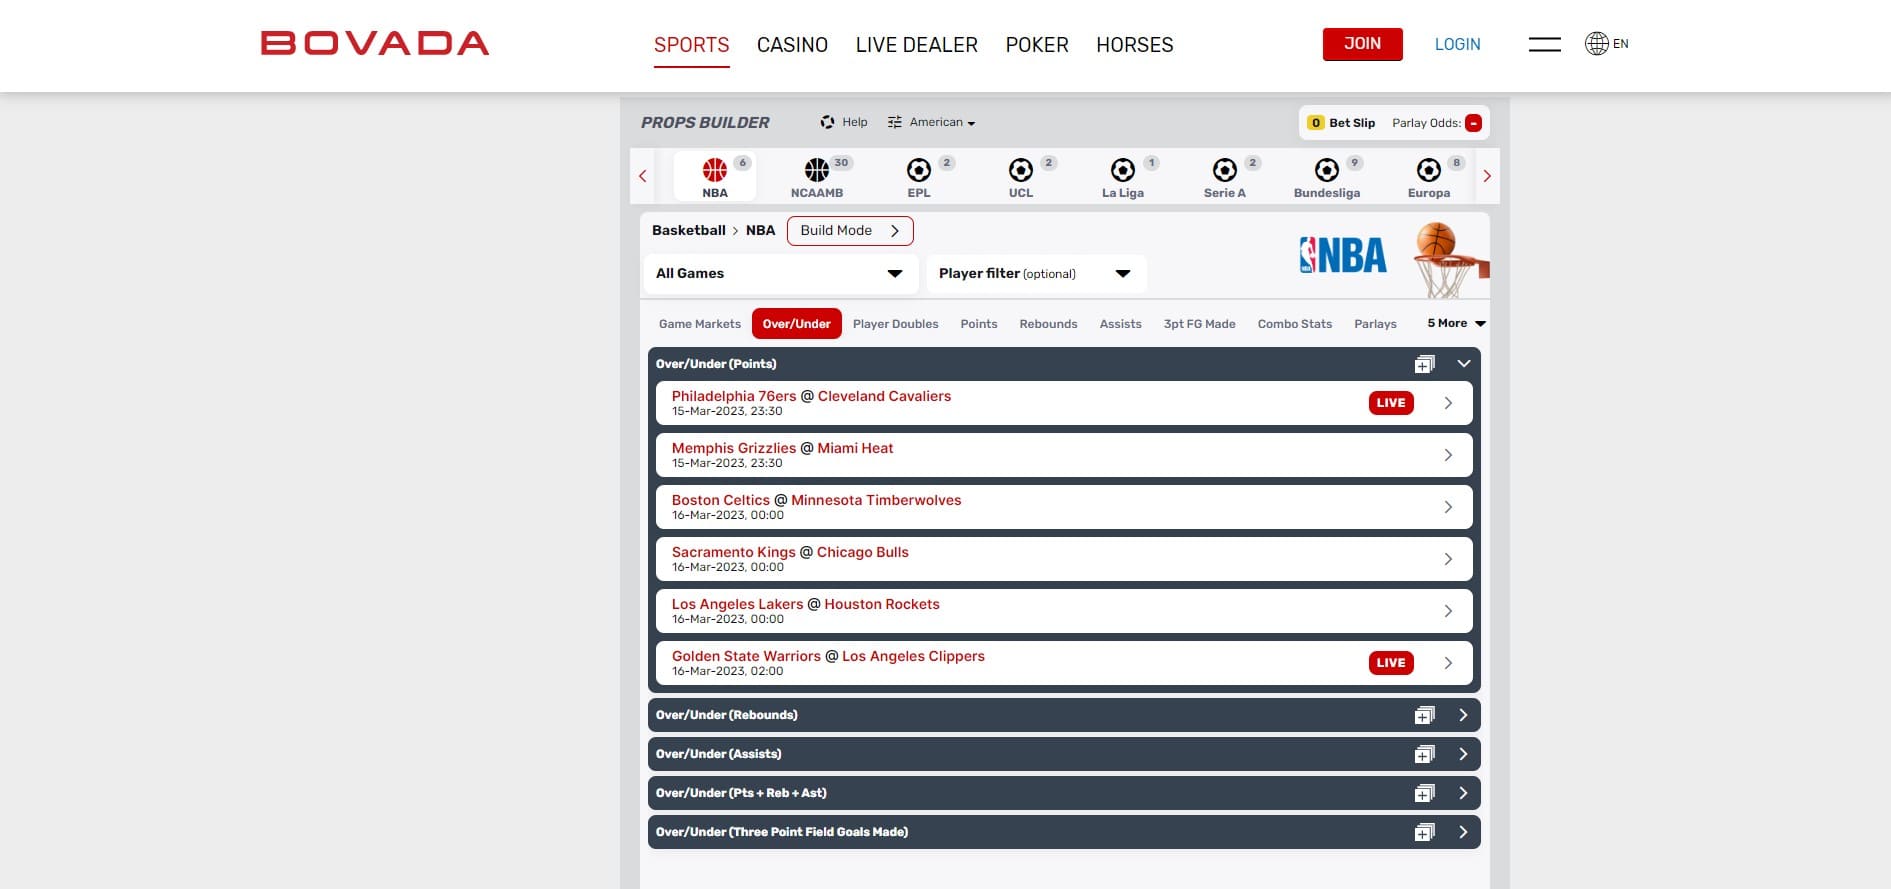Expand Over/Under (Three Point Field Goals Made)
Image resolution: width=1891 pixels, height=889 pixels.
pos(1463,832)
